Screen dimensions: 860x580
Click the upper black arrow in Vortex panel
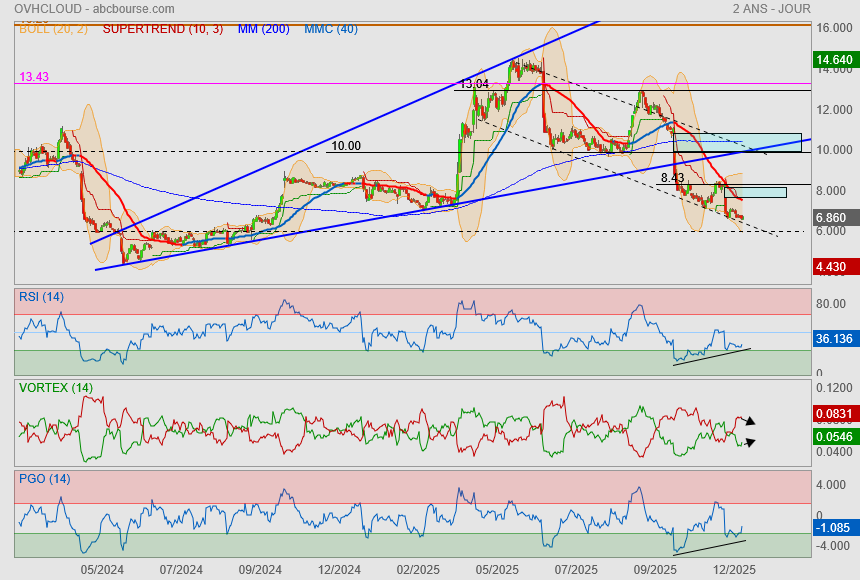click(749, 421)
